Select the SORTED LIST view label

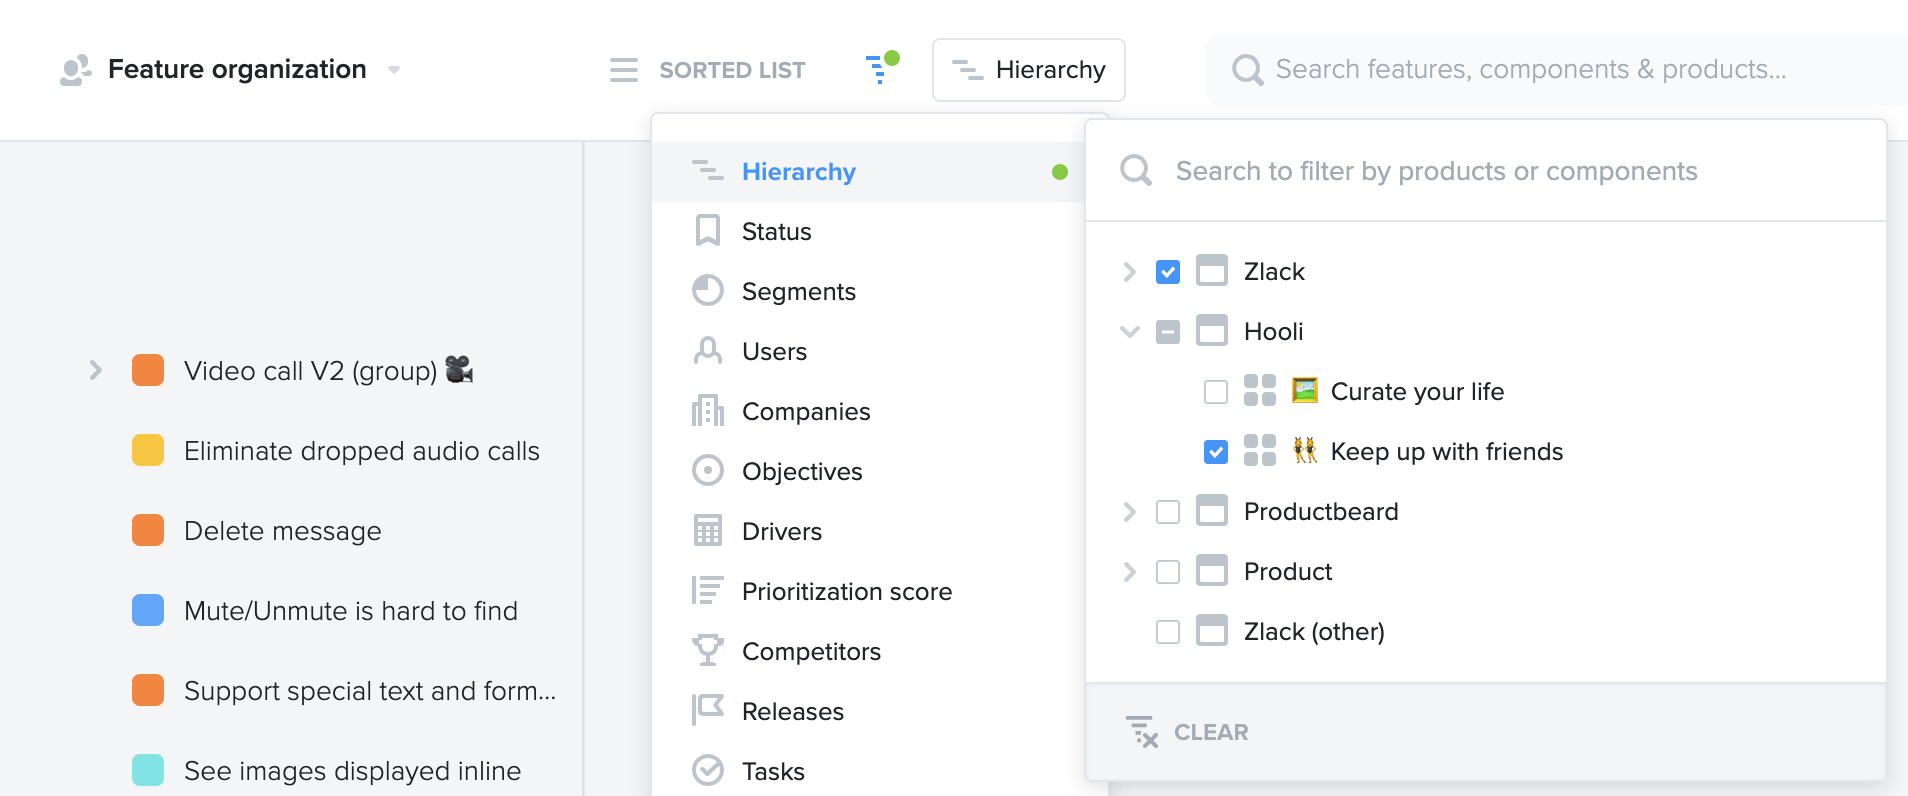pyautogui.click(x=732, y=70)
